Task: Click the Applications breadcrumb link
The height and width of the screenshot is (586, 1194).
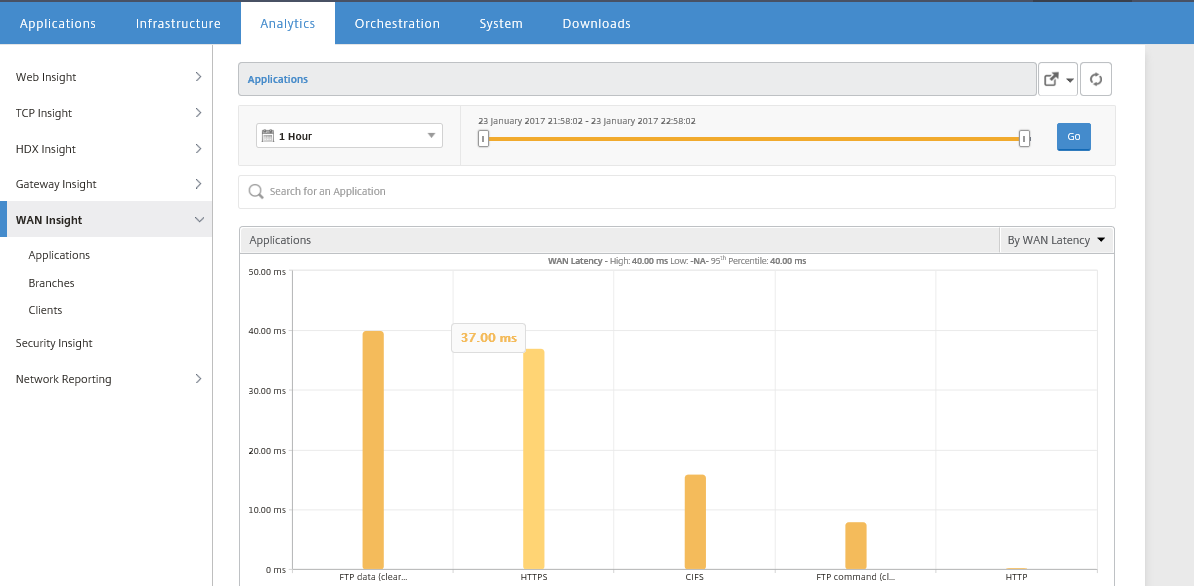Action: point(278,79)
